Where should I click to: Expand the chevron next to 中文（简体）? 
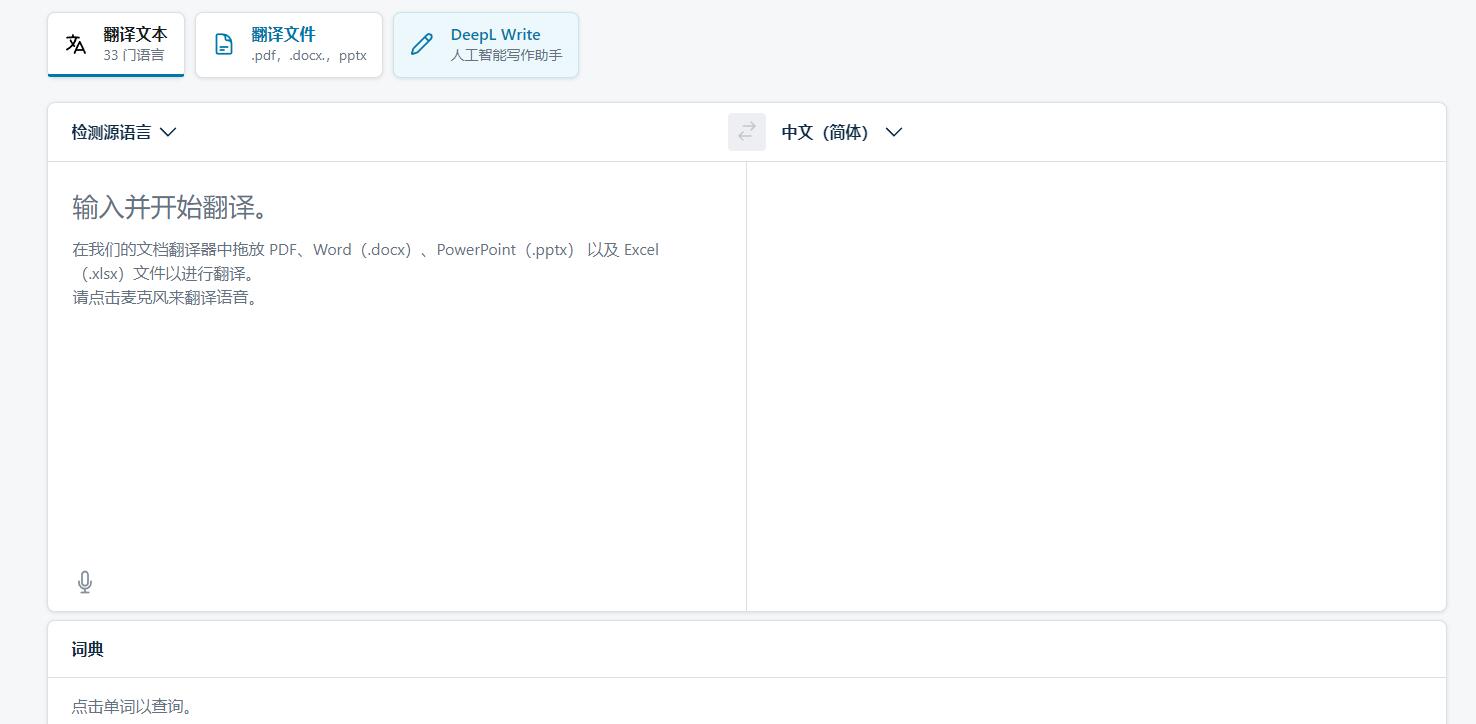(893, 131)
